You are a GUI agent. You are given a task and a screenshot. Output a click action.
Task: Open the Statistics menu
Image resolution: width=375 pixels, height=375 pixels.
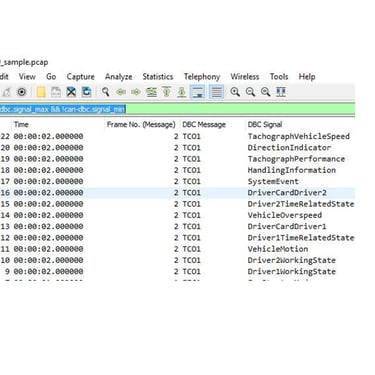(x=158, y=77)
